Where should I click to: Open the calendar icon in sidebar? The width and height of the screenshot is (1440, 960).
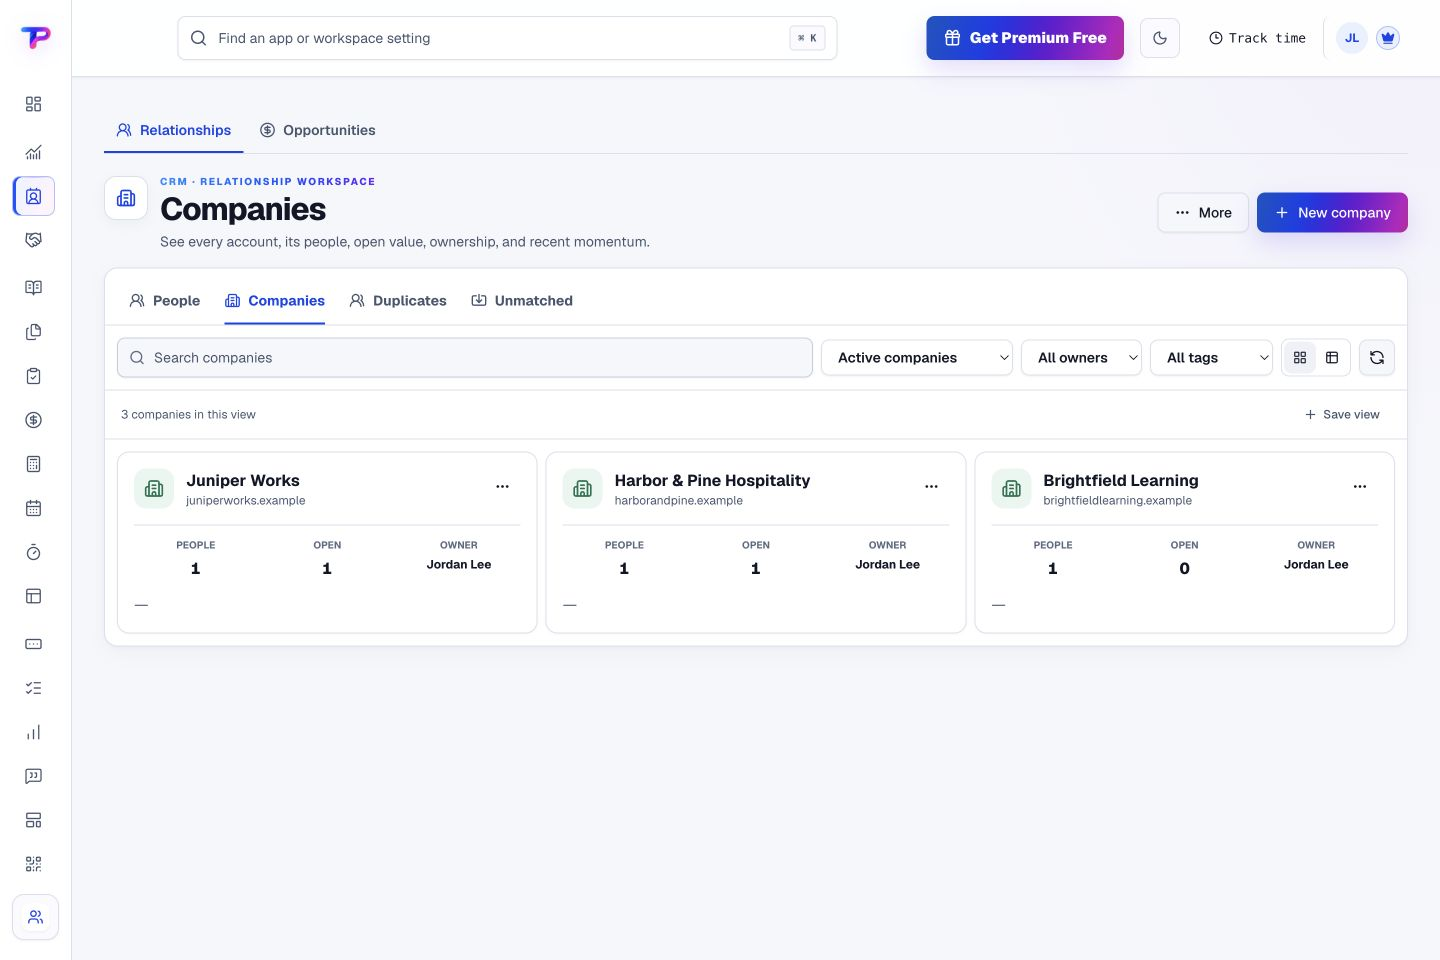pos(33,508)
